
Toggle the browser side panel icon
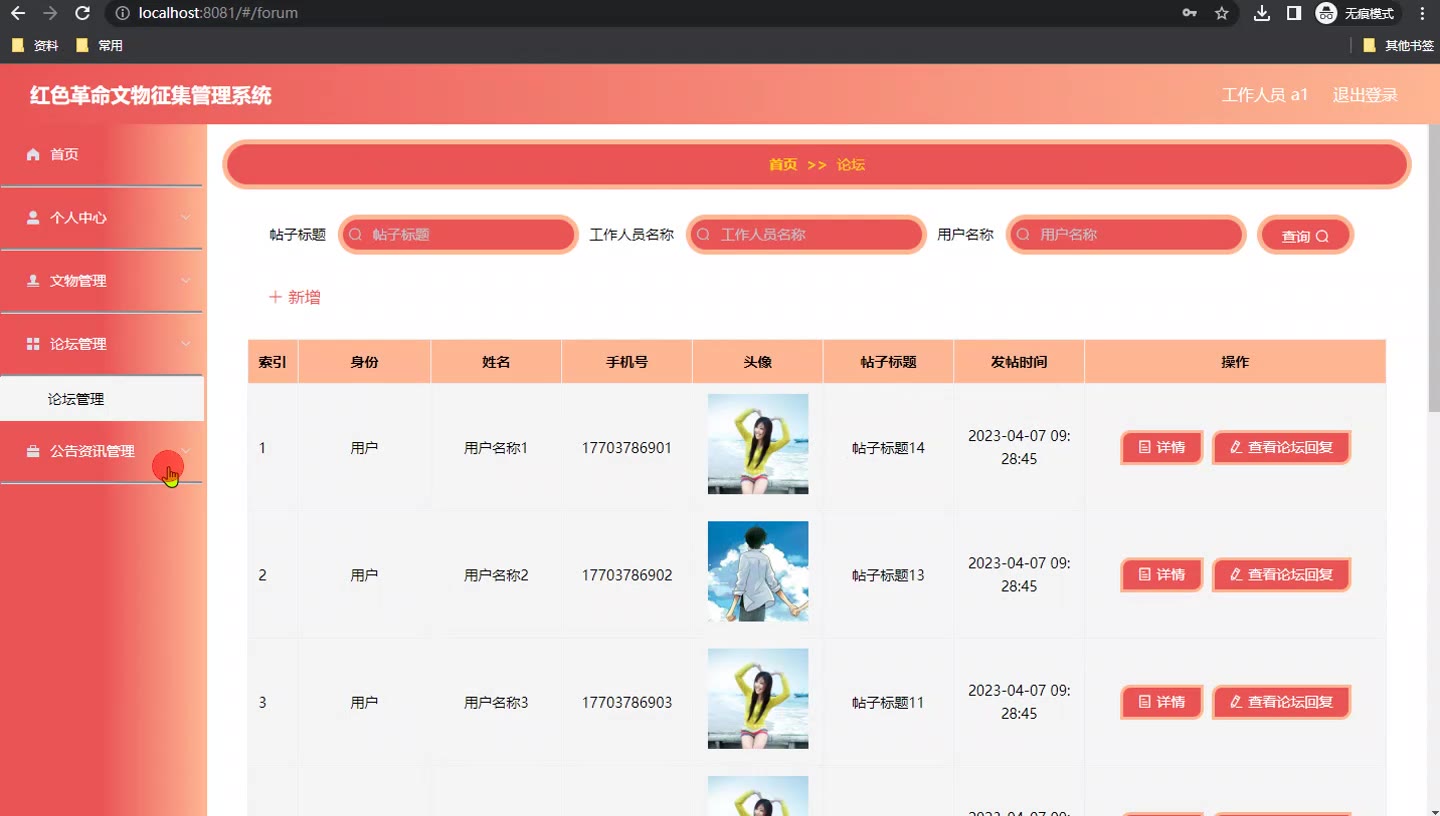click(1294, 13)
